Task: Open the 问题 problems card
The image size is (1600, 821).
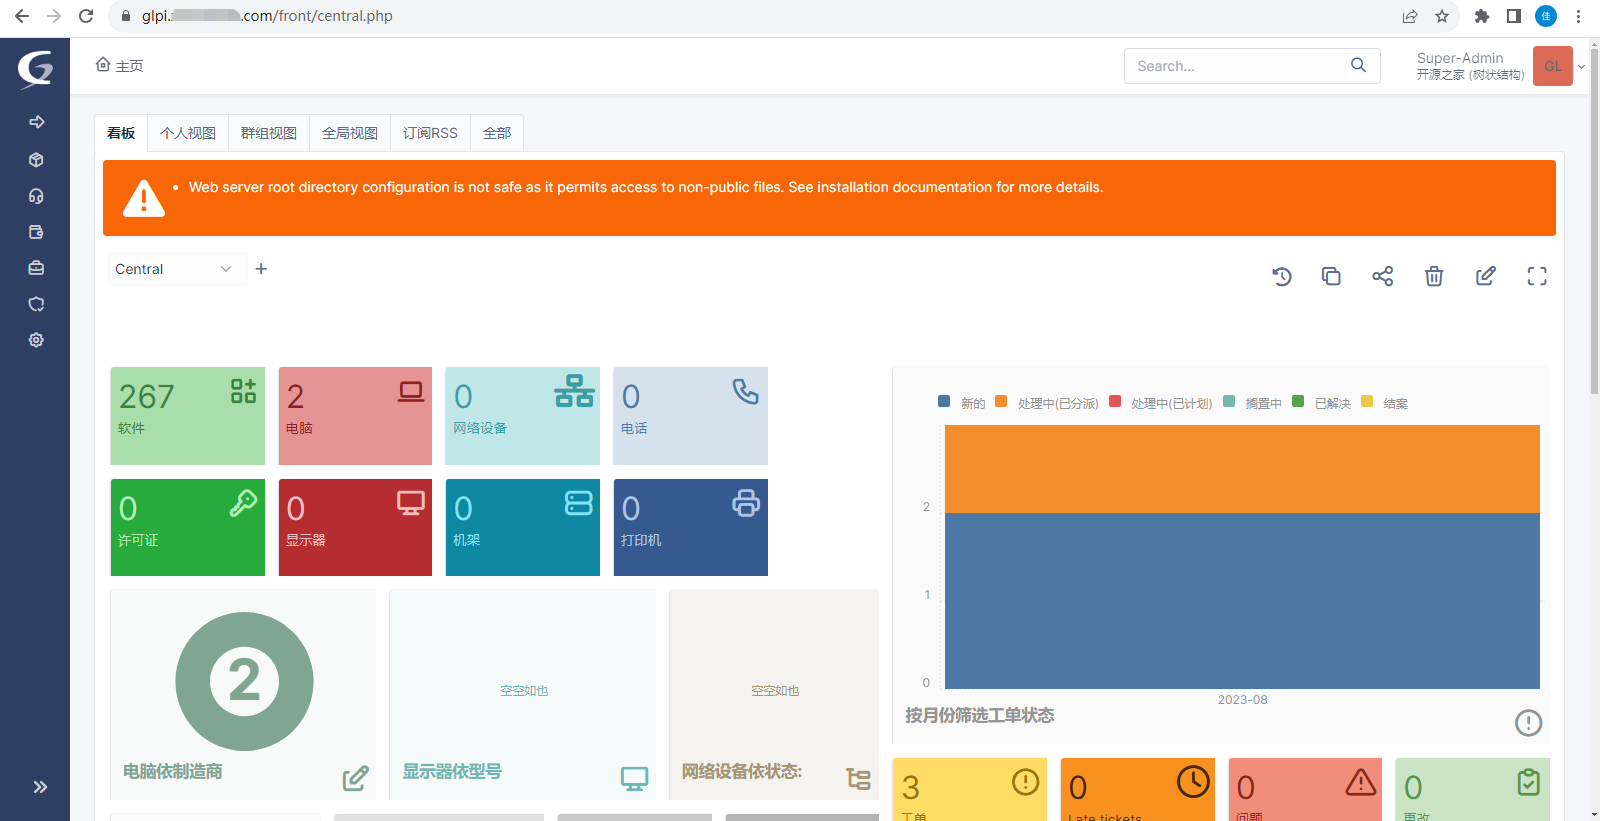Action: pyautogui.click(x=1305, y=790)
